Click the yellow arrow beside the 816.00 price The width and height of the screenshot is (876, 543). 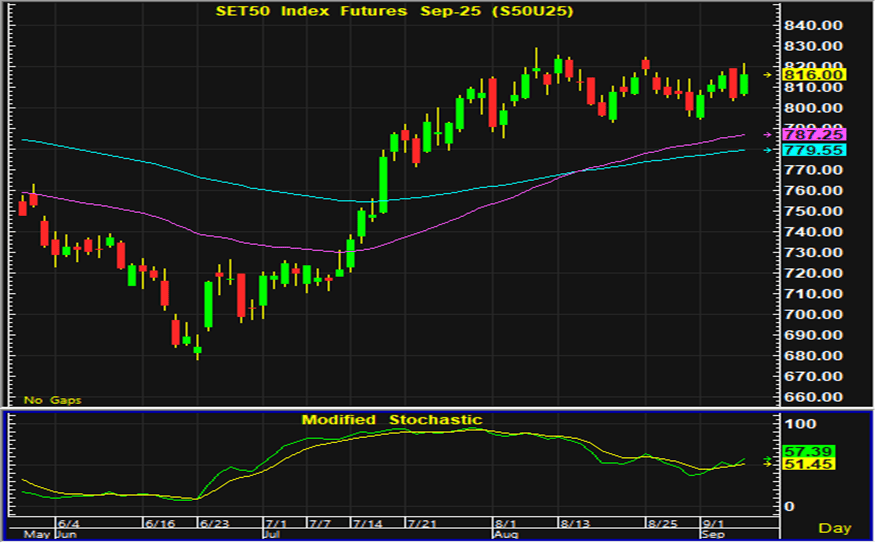tap(768, 75)
